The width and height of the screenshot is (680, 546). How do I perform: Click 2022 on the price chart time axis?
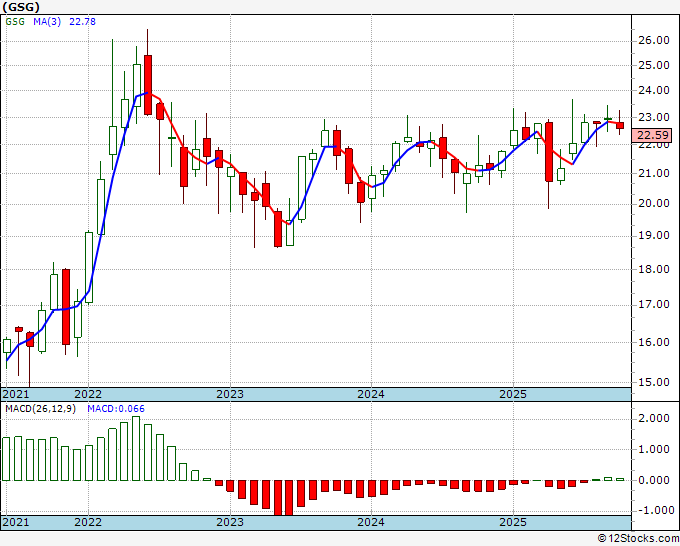88,394
